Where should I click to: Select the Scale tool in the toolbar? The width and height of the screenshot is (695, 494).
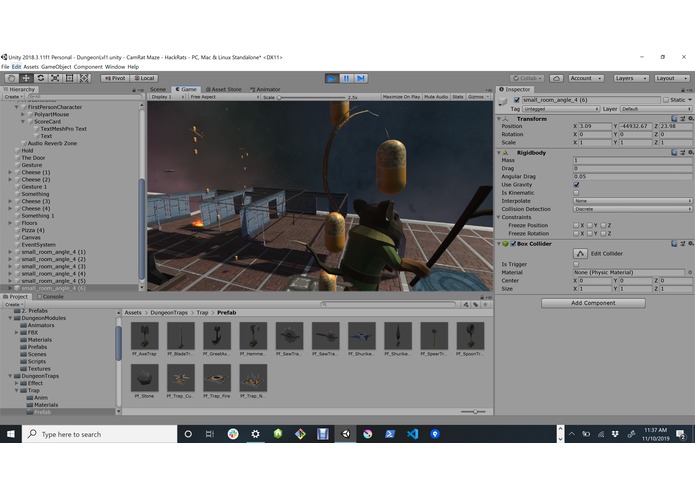click(55, 78)
